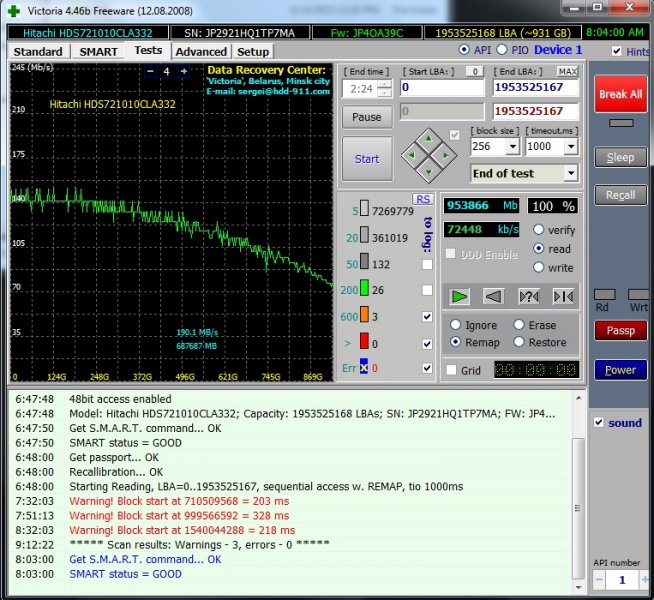Click the green cross Victoria title icon
This screenshot has width=654, height=600.
pos(12,10)
